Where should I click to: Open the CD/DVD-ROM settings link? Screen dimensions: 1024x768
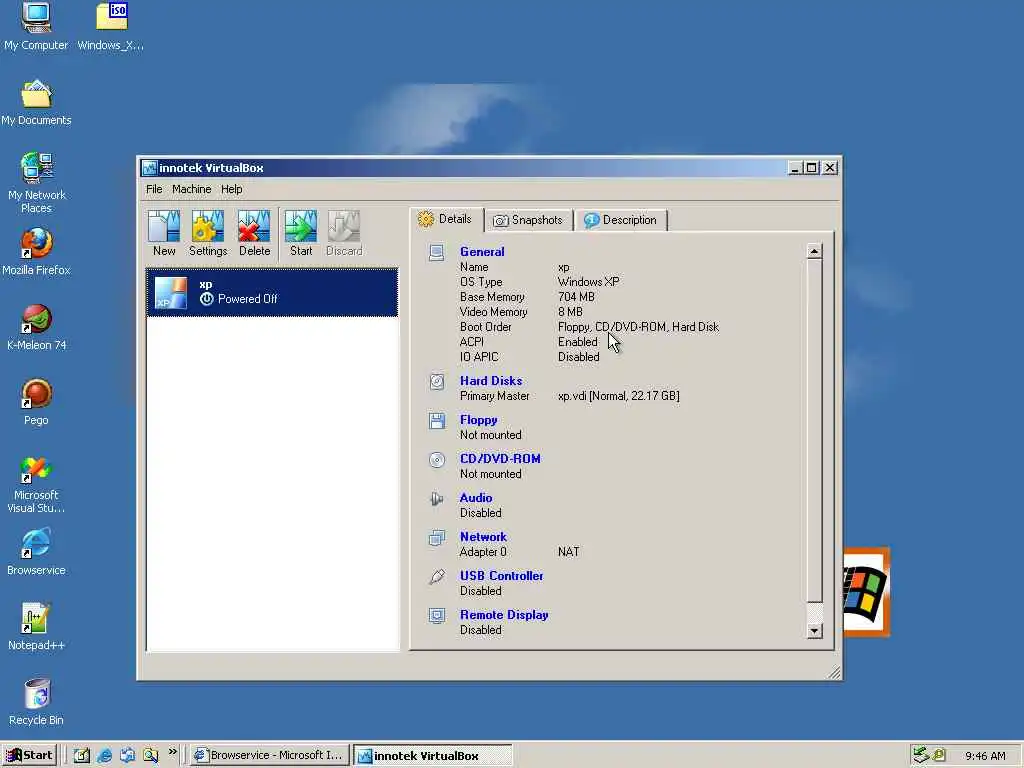pyautogui.click(x=500, y=458)
